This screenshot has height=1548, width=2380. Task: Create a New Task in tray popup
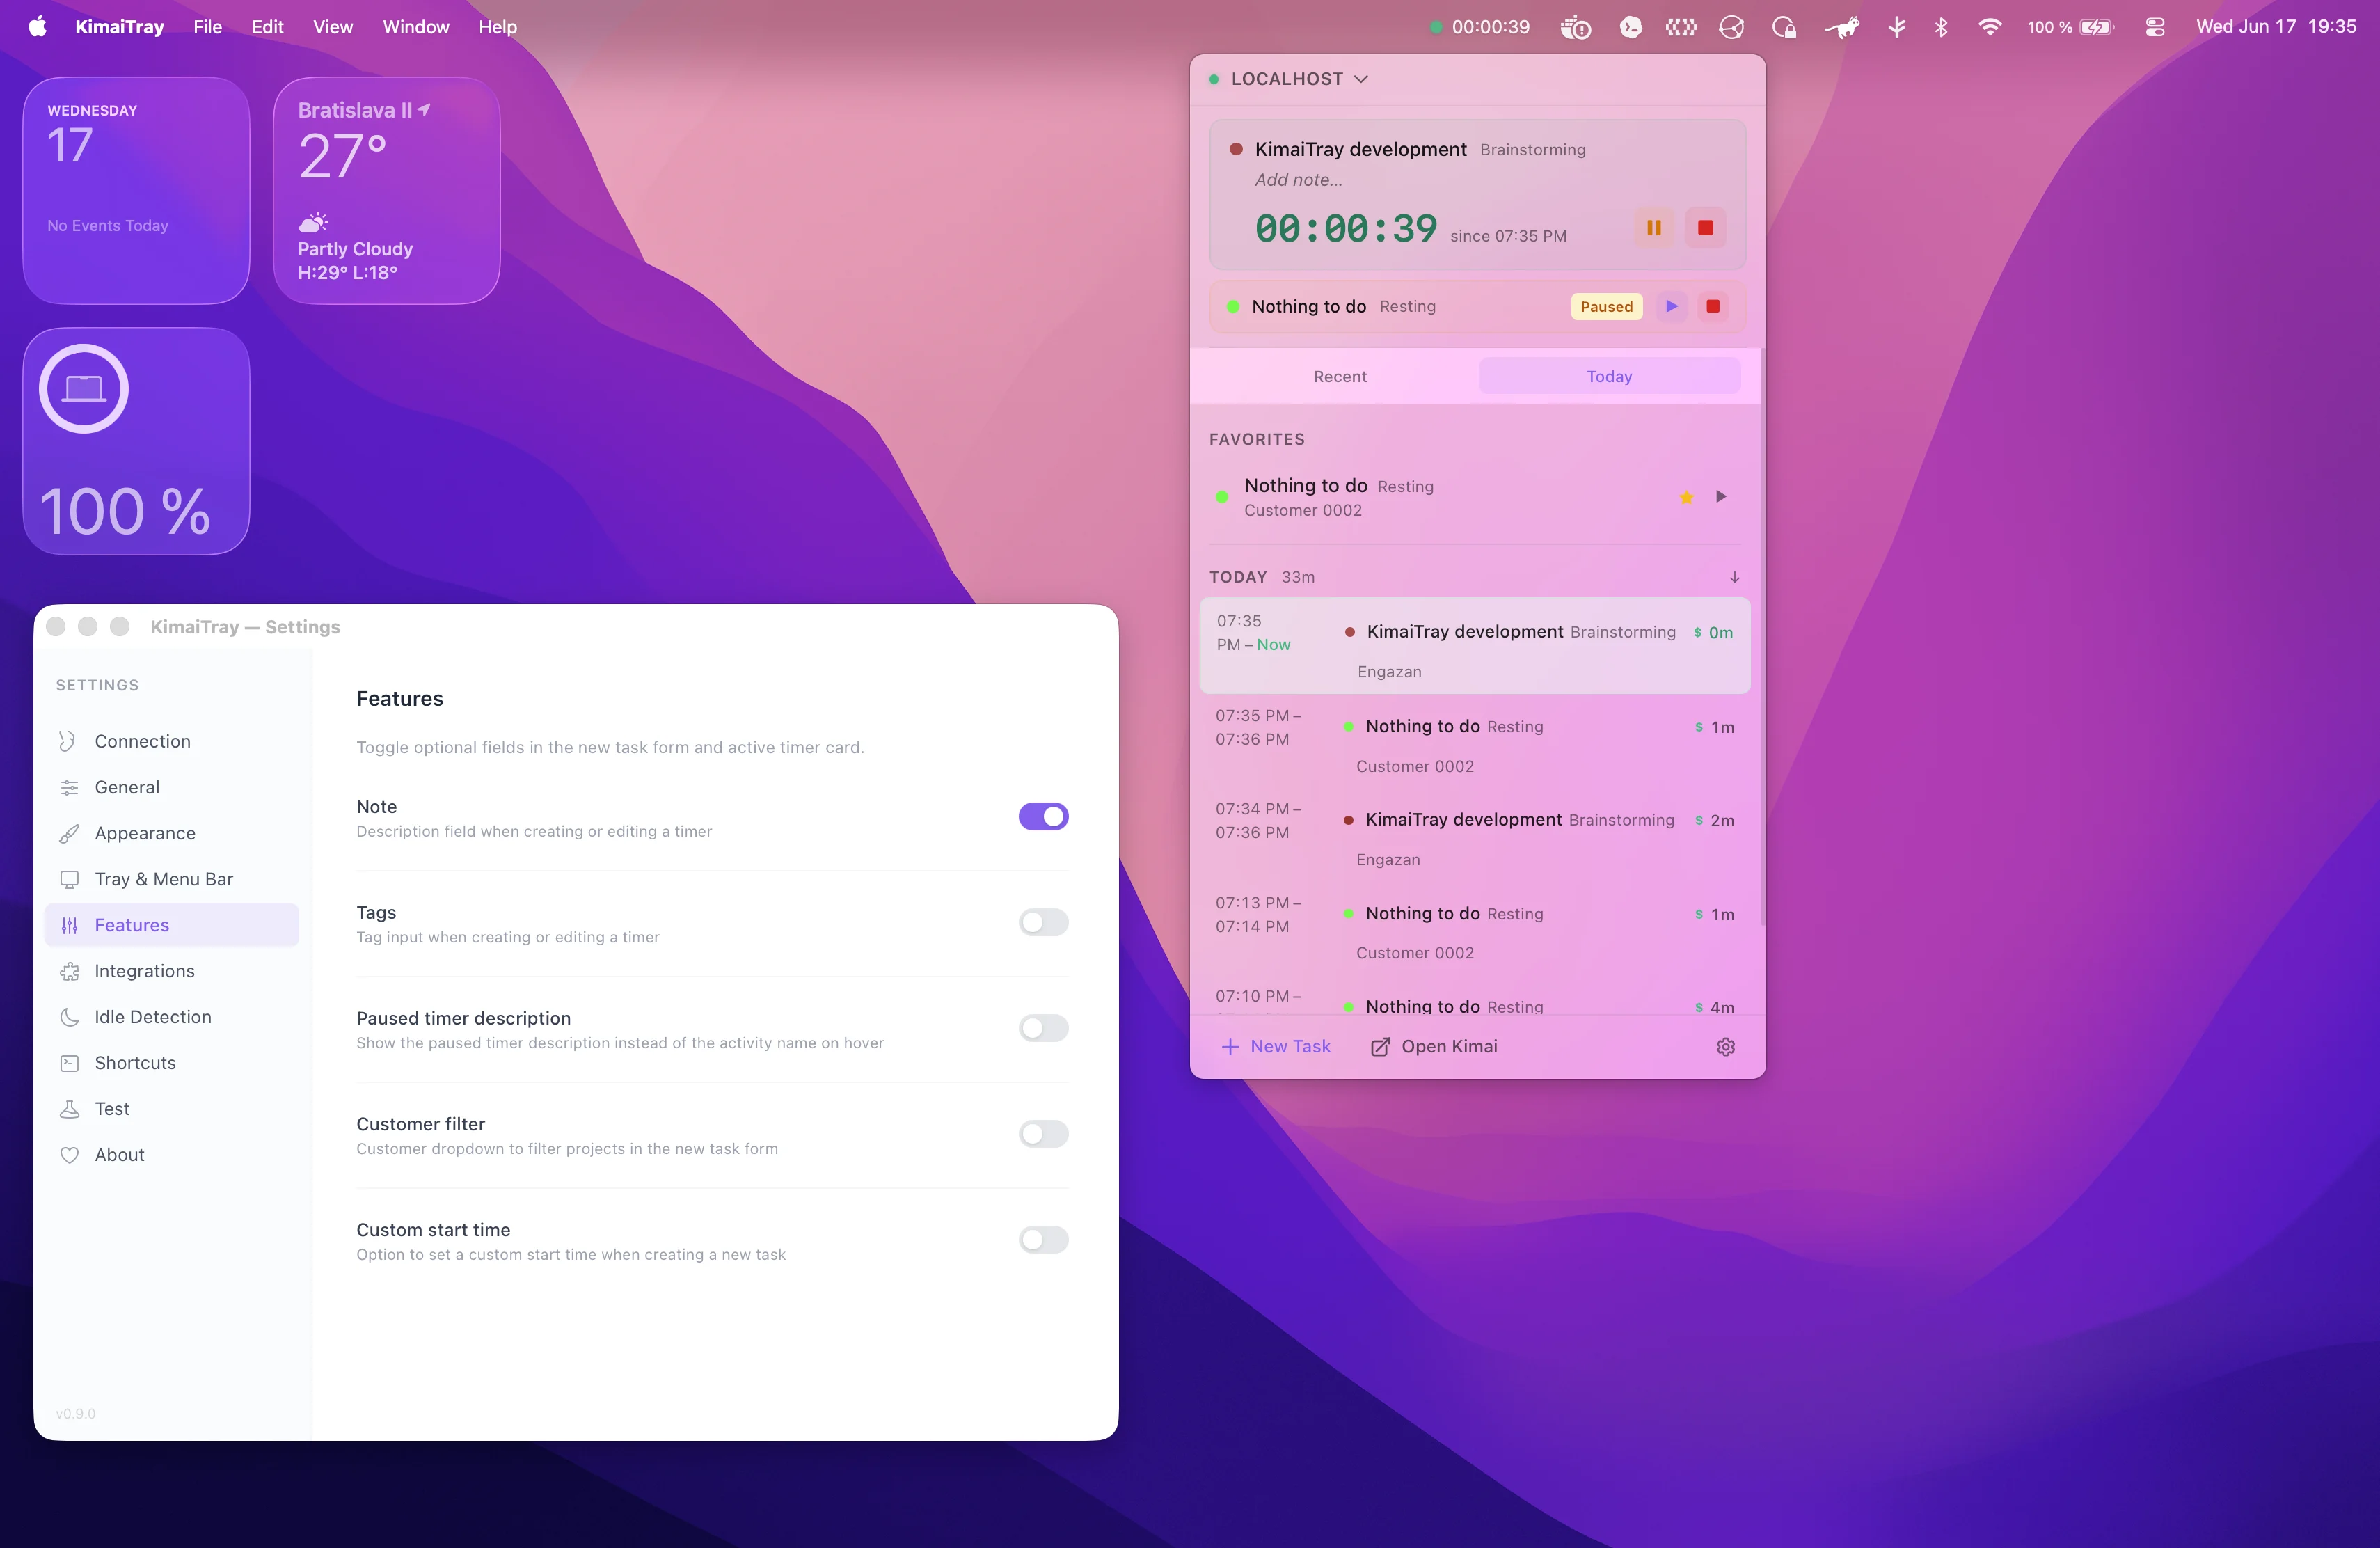1276,1046
